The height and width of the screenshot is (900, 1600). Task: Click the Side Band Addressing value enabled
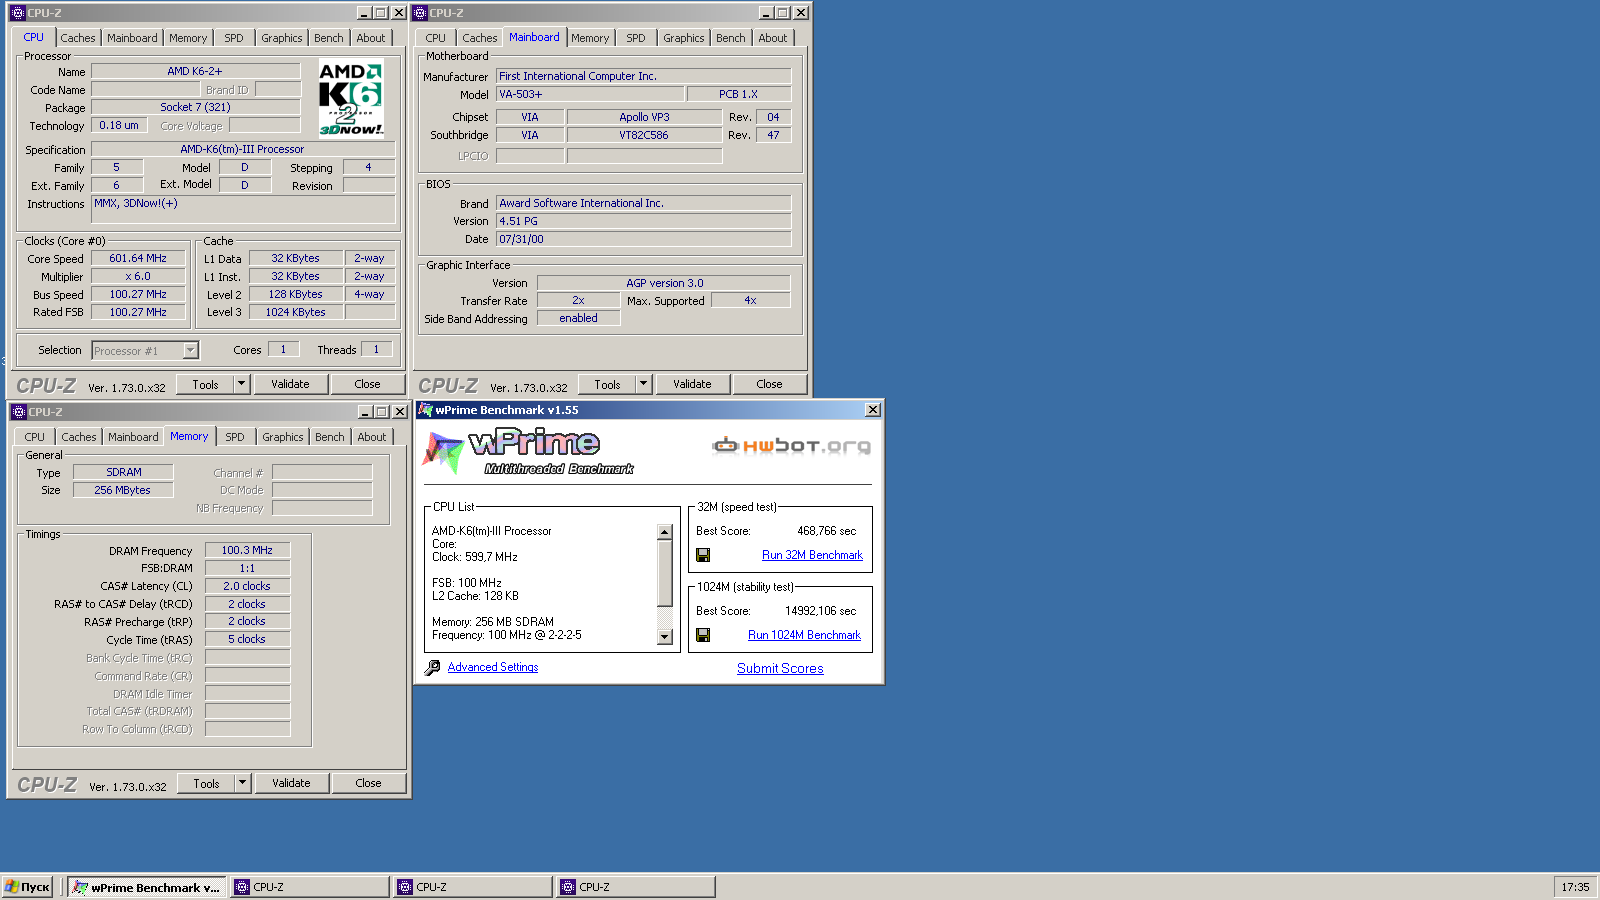(578, 318)
